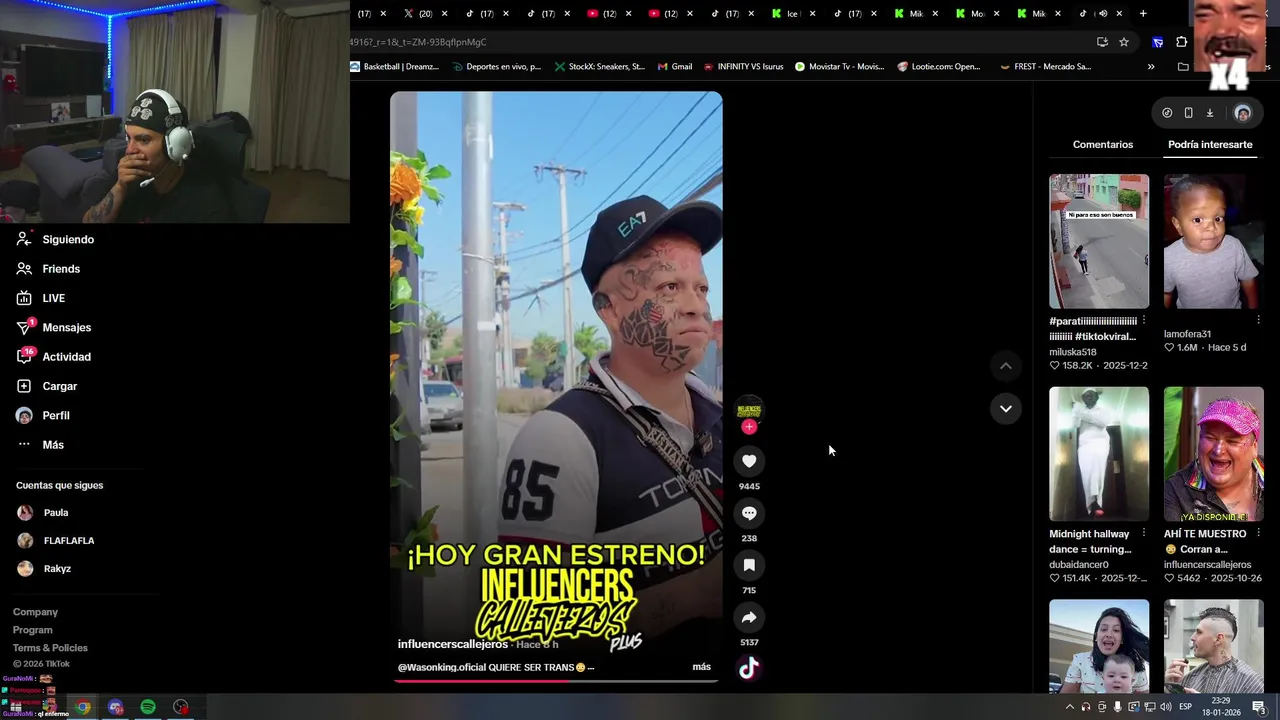Open influencerscallejeros username on the video caption
The height and width of the screenshot is (720, 1280).
[452, 644]
